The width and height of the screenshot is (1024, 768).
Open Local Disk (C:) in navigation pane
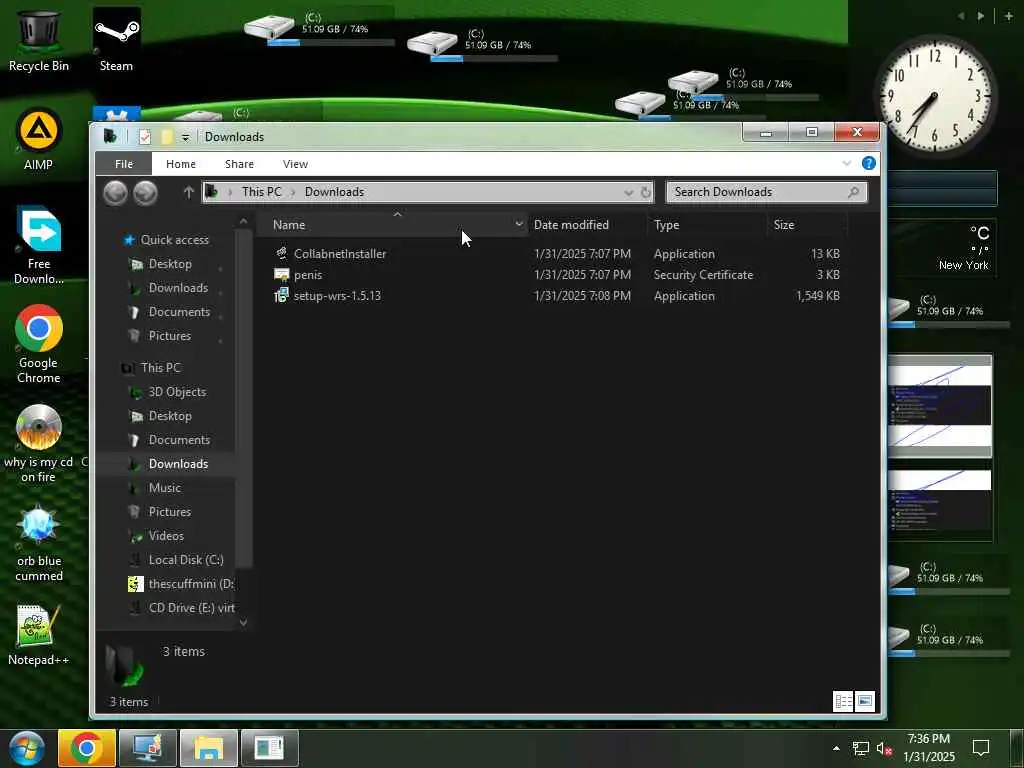185,560
